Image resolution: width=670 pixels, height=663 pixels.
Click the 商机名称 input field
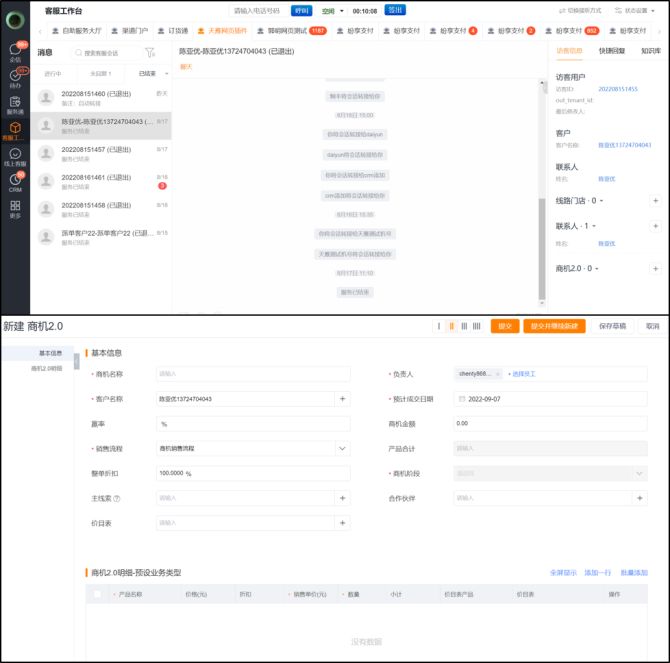(251, 374)
